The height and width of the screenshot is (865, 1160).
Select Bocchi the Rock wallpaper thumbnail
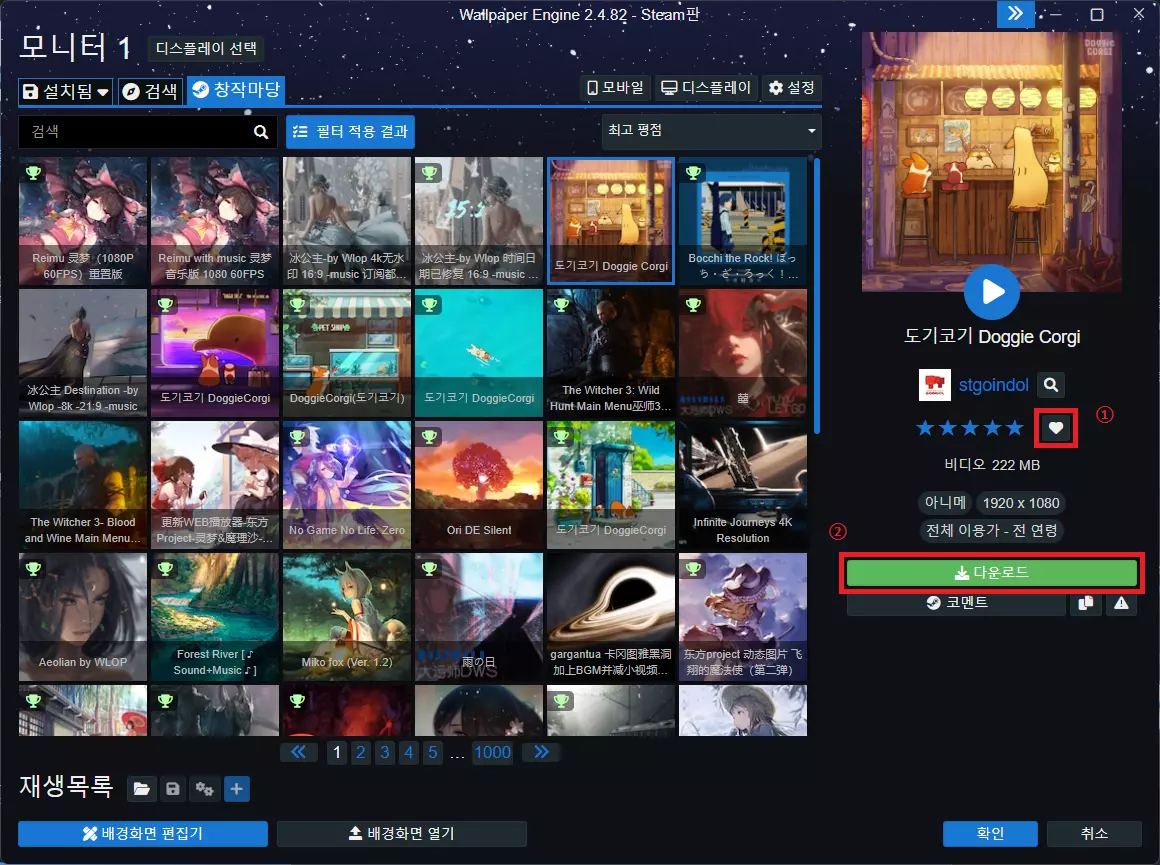[x=743, y=221]
